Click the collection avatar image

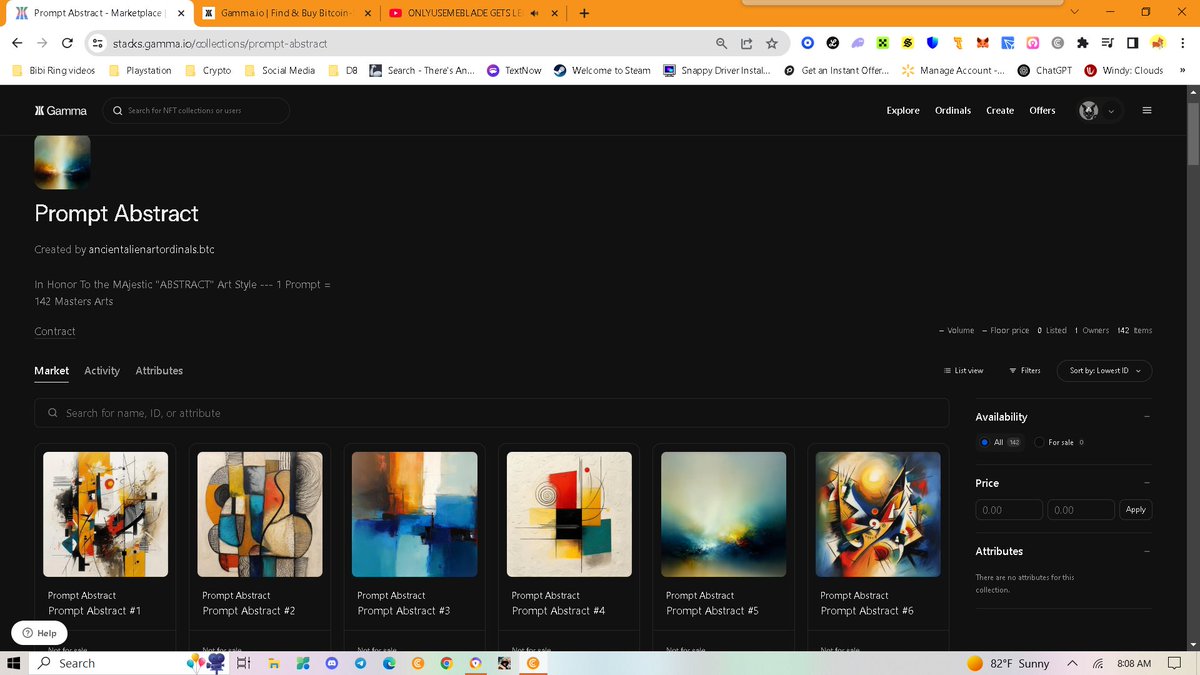(x=62, y=162)
